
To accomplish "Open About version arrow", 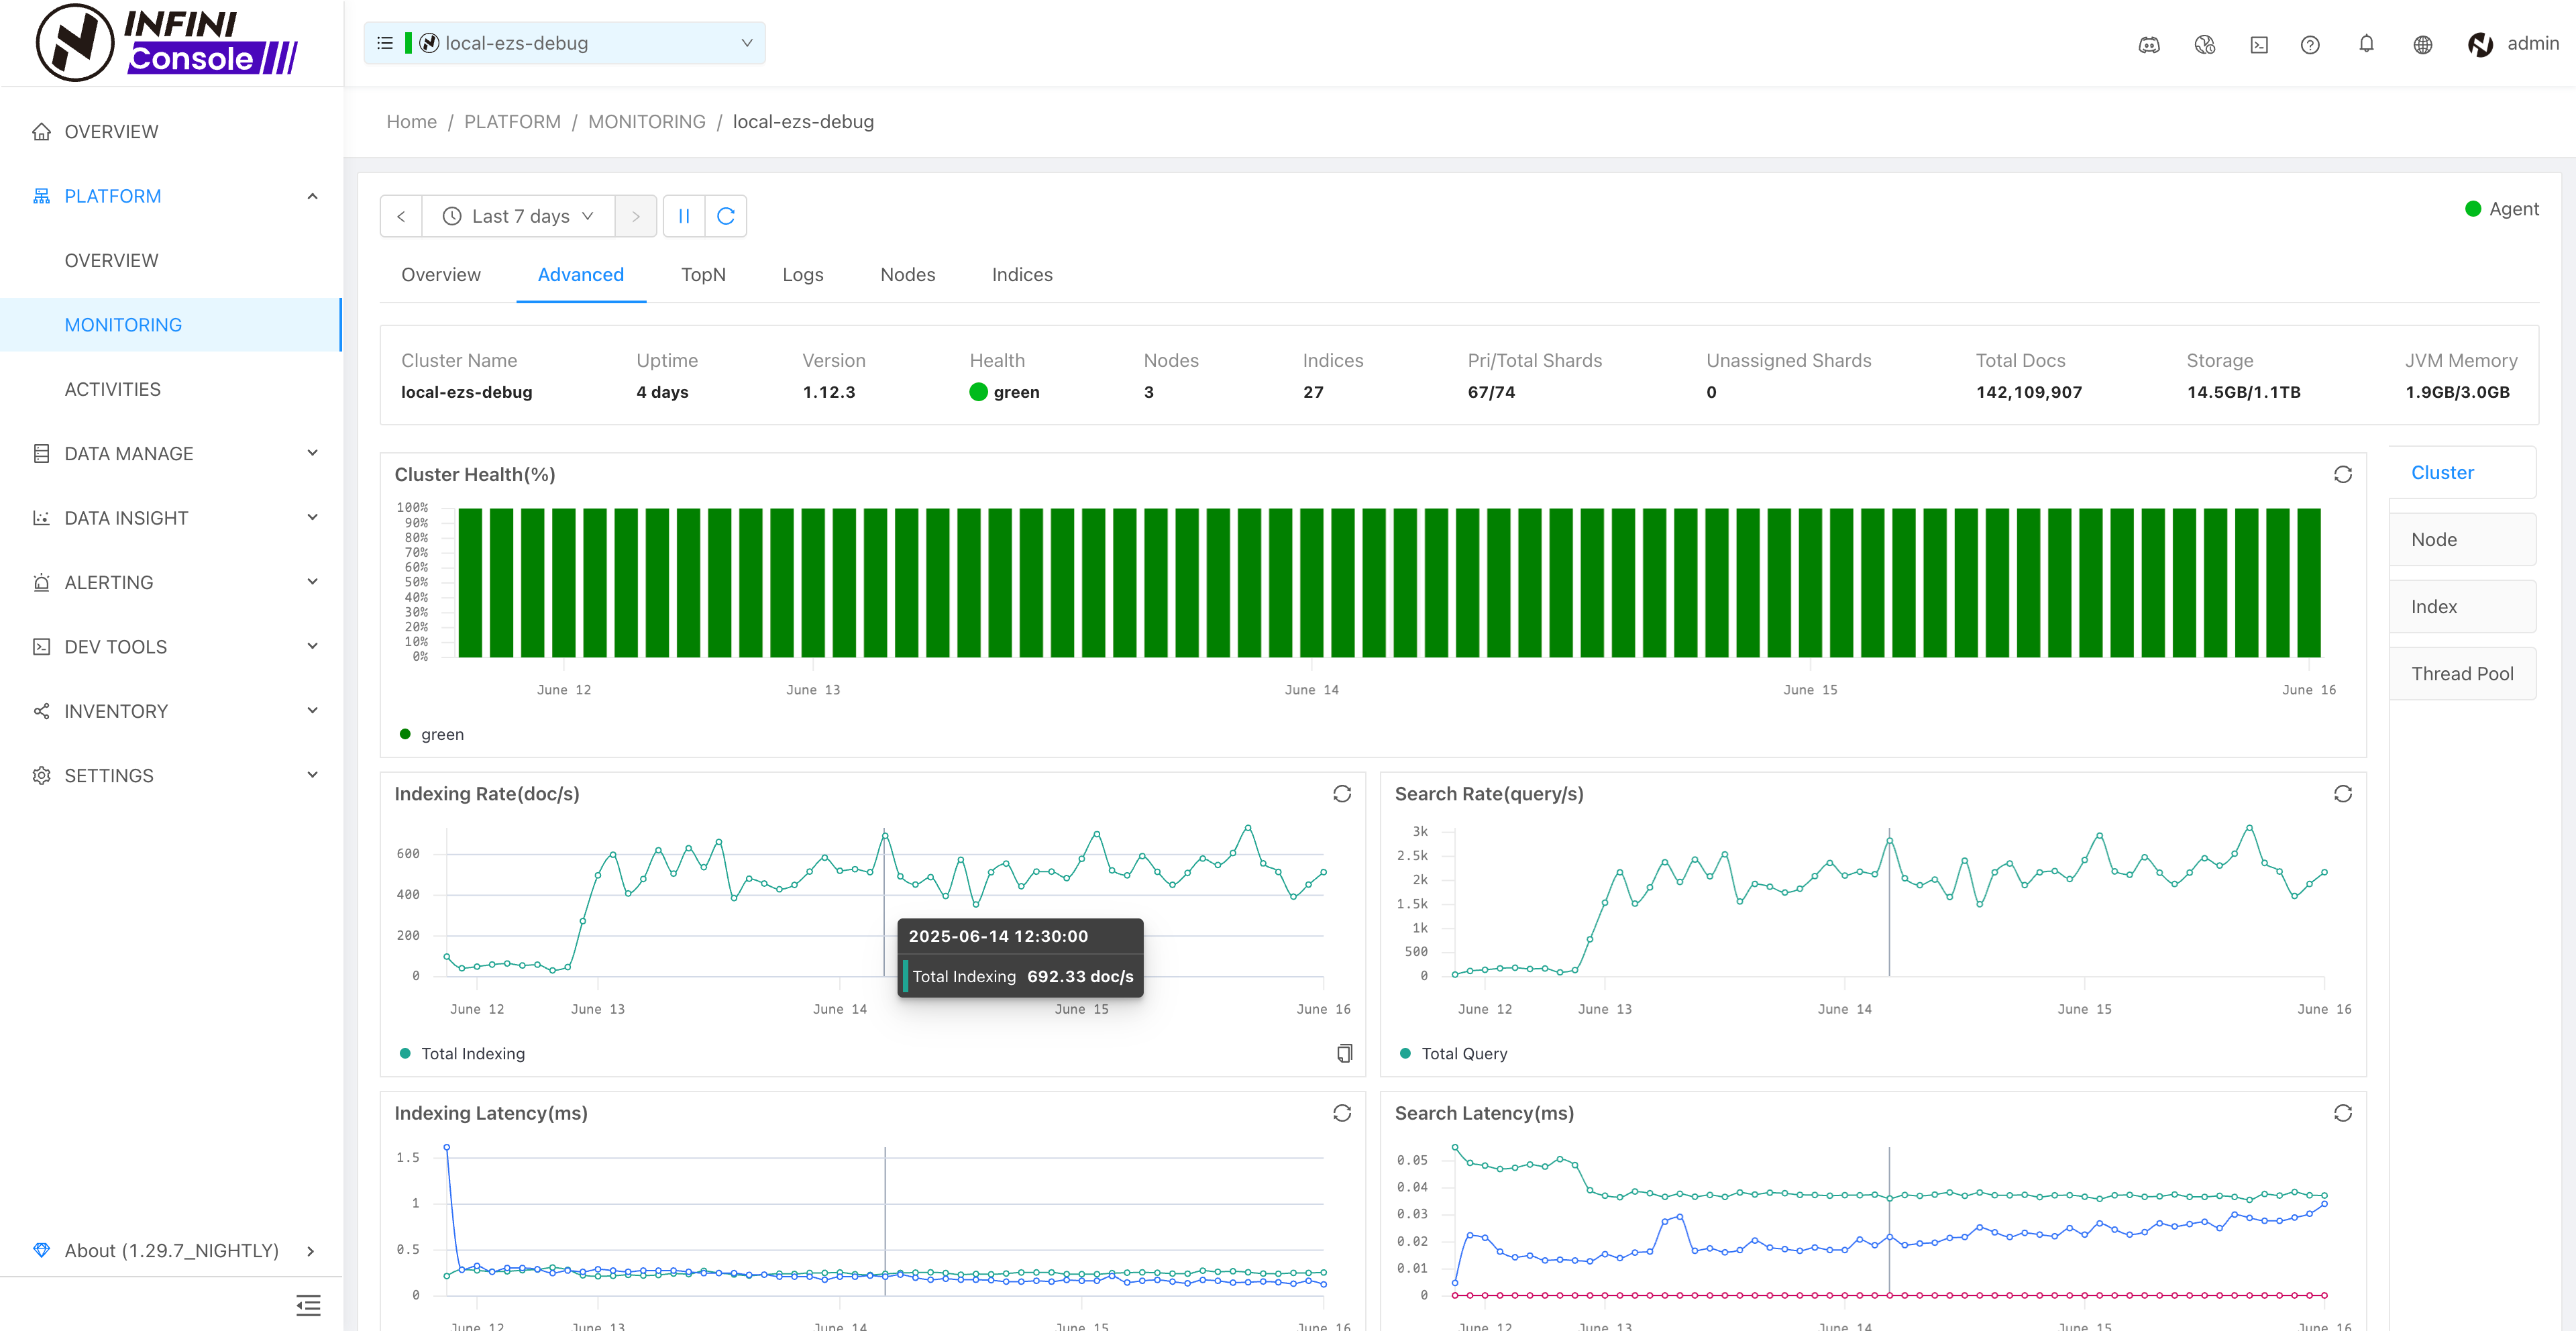I will coord(311,1251).
